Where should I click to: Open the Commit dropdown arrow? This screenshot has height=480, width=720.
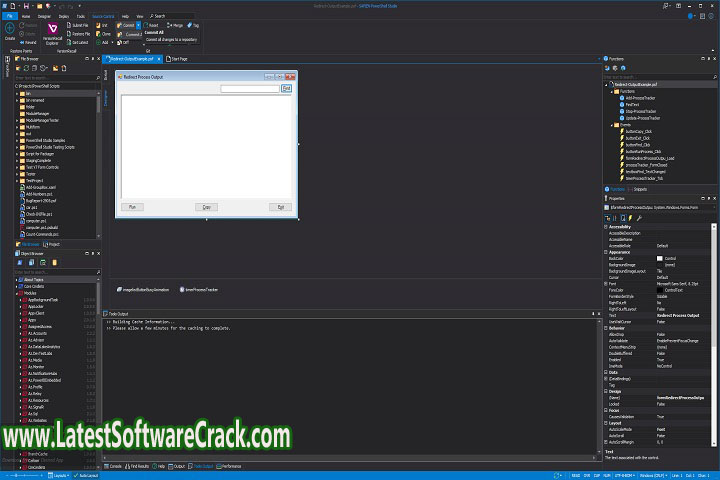pos(138,25)
